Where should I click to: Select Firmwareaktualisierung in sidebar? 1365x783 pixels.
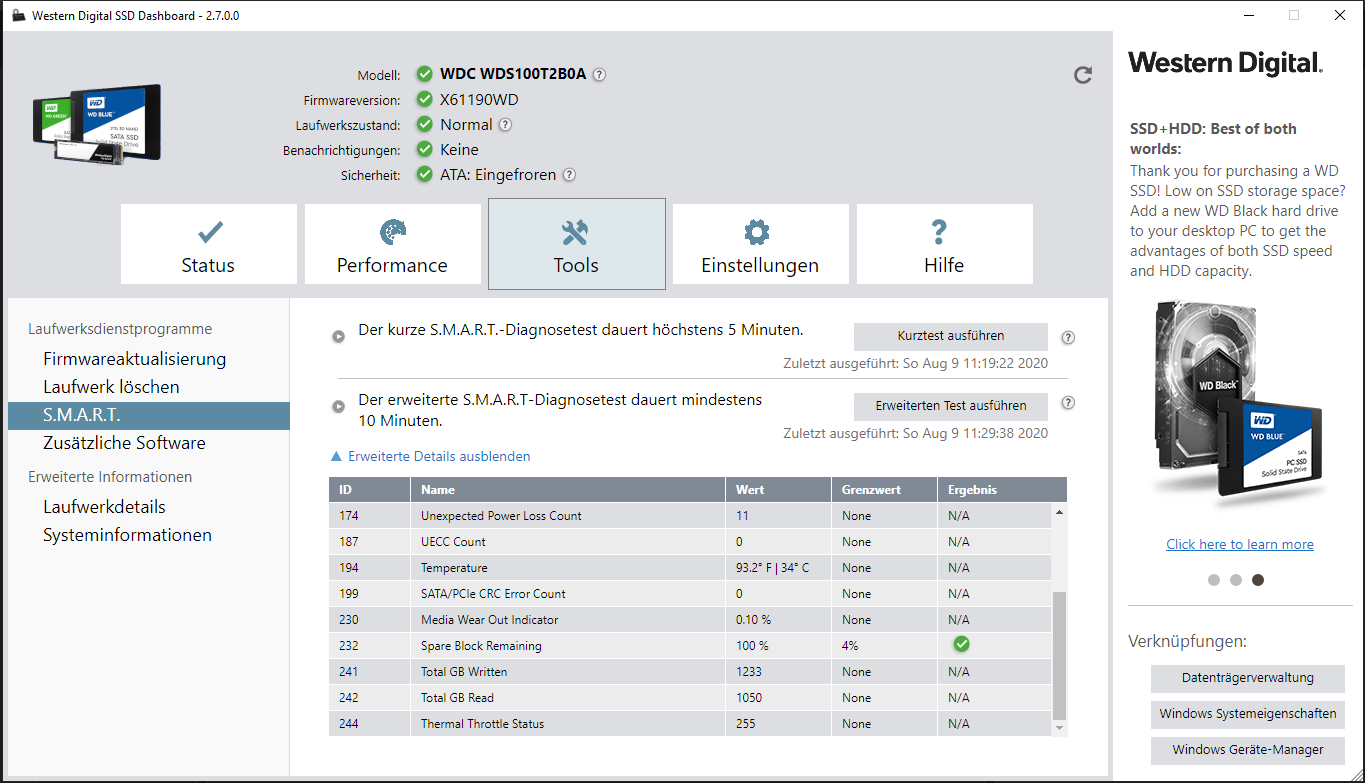click(x=134, y=359)
